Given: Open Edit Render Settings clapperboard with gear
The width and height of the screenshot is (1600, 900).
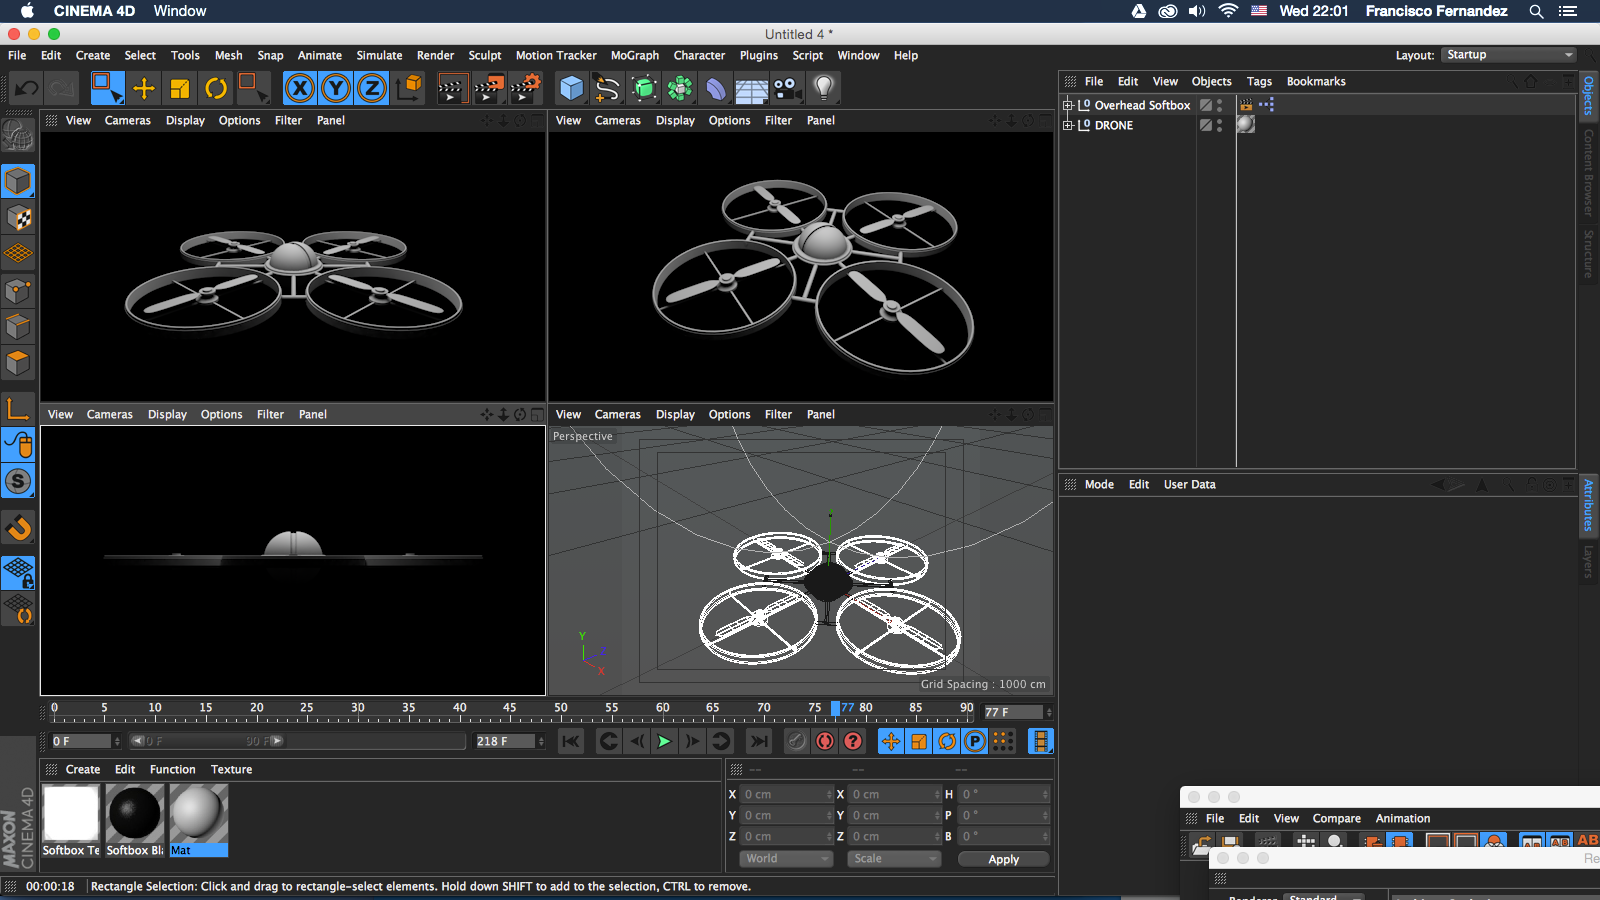Looking at the screenshot, I should 525,89.
